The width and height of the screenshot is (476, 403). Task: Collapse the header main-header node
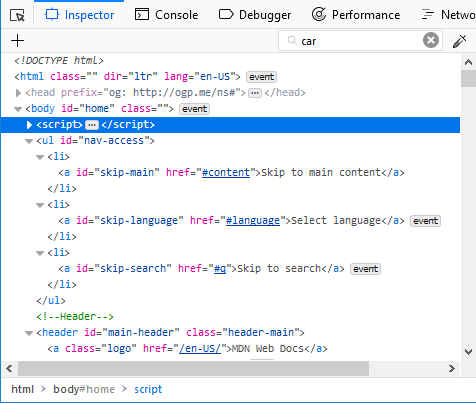click(29, 333)
